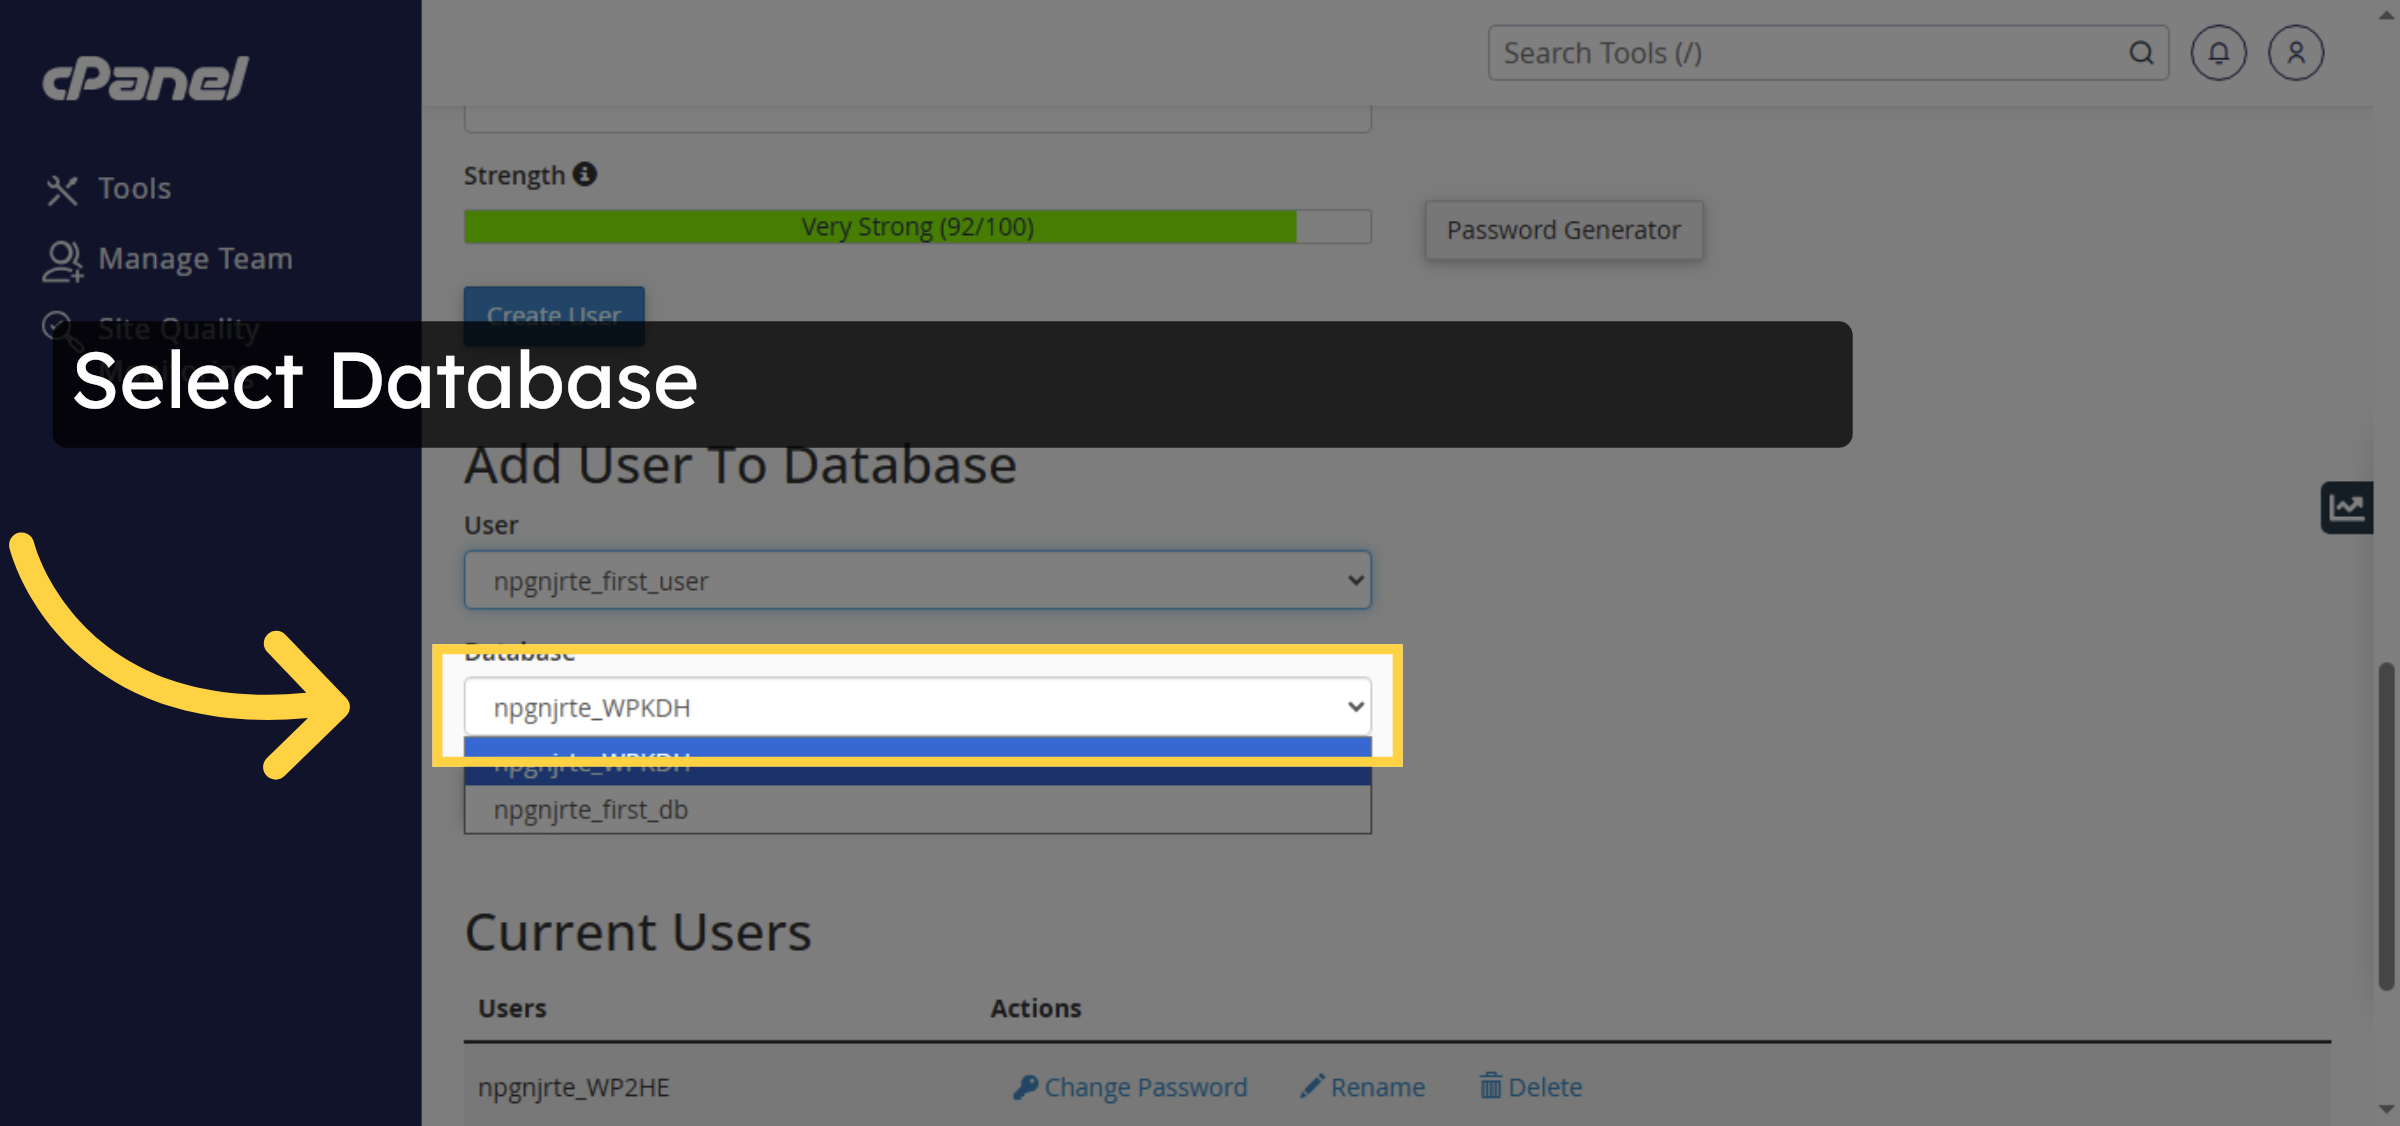Open the analytics chart panel on the right

[x=2346, y=507]
